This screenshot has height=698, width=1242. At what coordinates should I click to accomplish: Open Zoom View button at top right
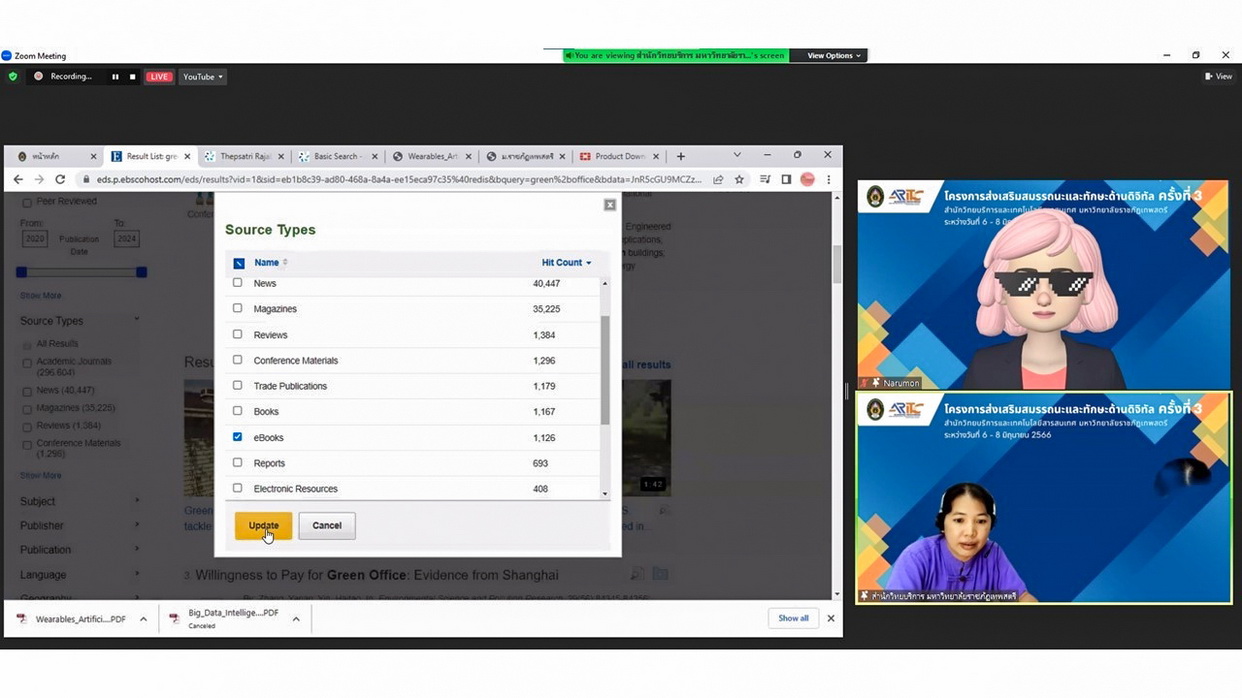tap(1218, 77)
